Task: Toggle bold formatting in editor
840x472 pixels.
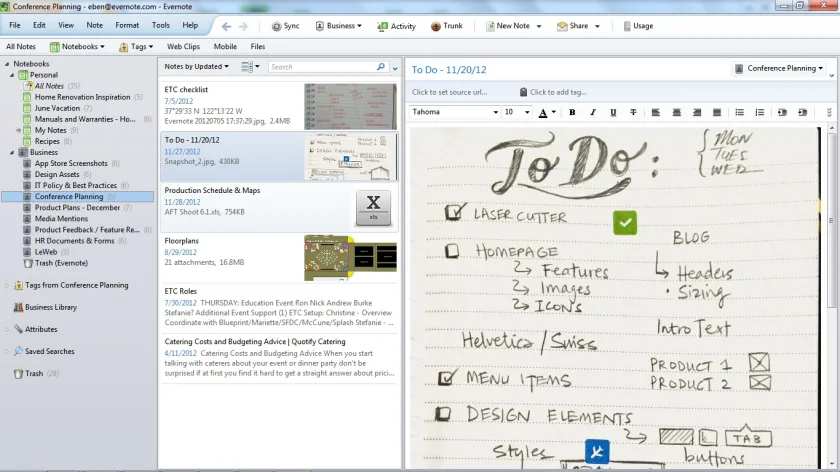Action: click(572, 113)
